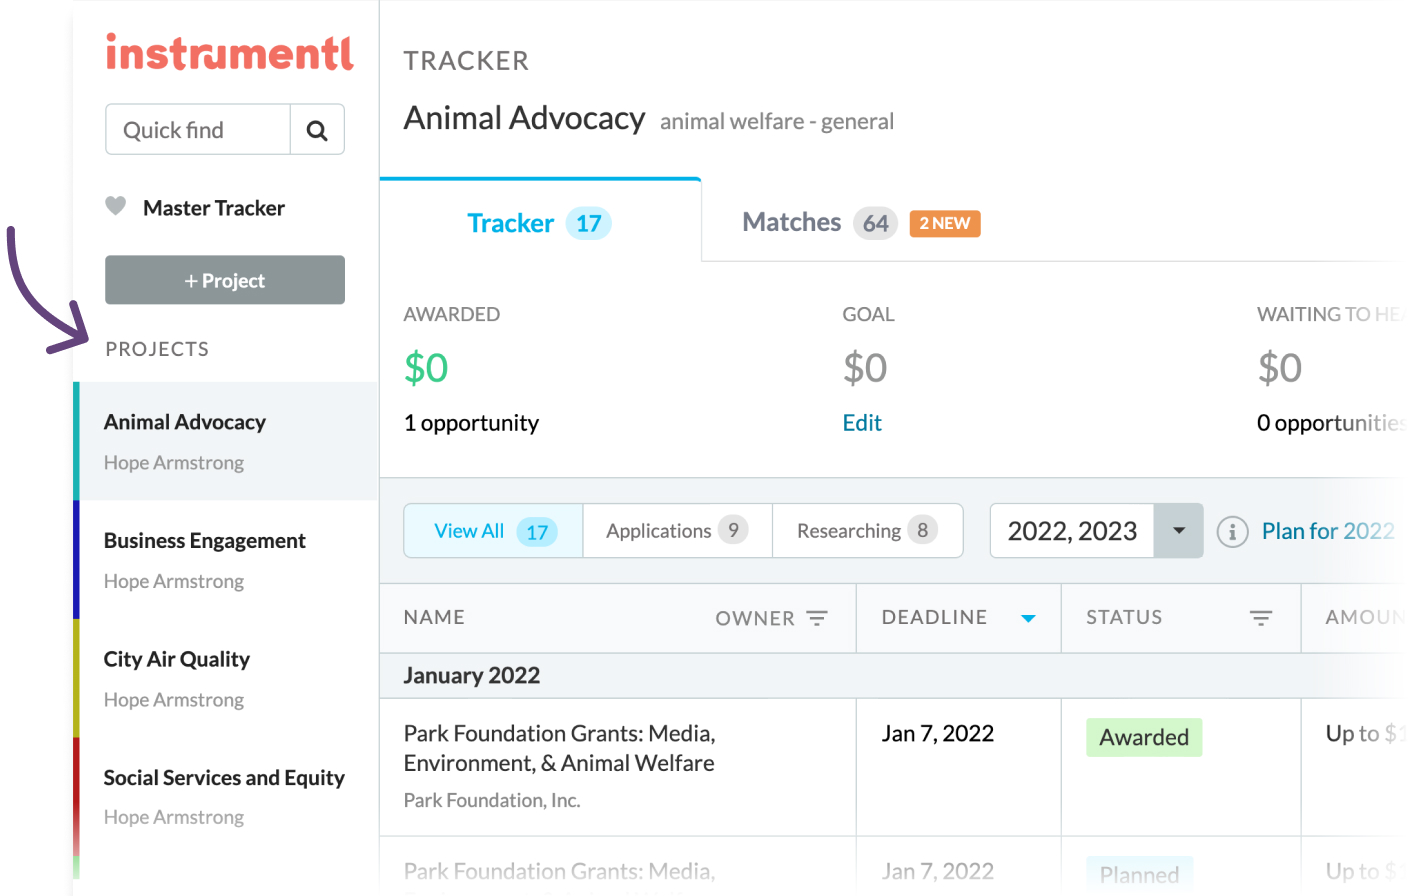Screen dimensions: 1408x896
Task: Click the Instrumentl logo
Action: click(228, 53)
